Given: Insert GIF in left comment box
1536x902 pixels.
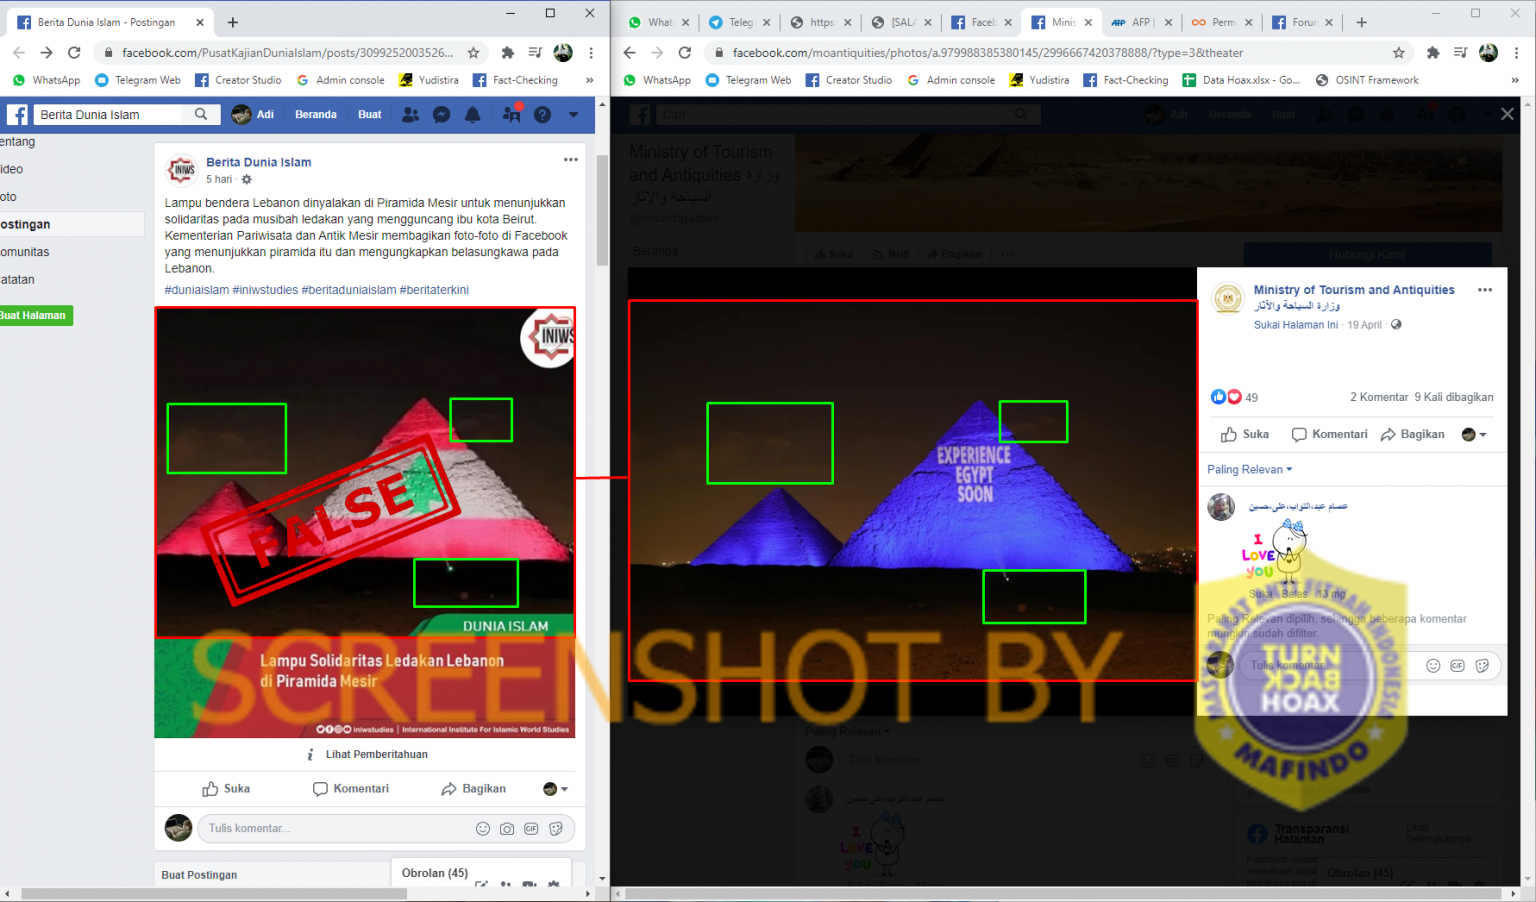Looking at the screenshot, I should pyautogui.click(x=531, y=828).
